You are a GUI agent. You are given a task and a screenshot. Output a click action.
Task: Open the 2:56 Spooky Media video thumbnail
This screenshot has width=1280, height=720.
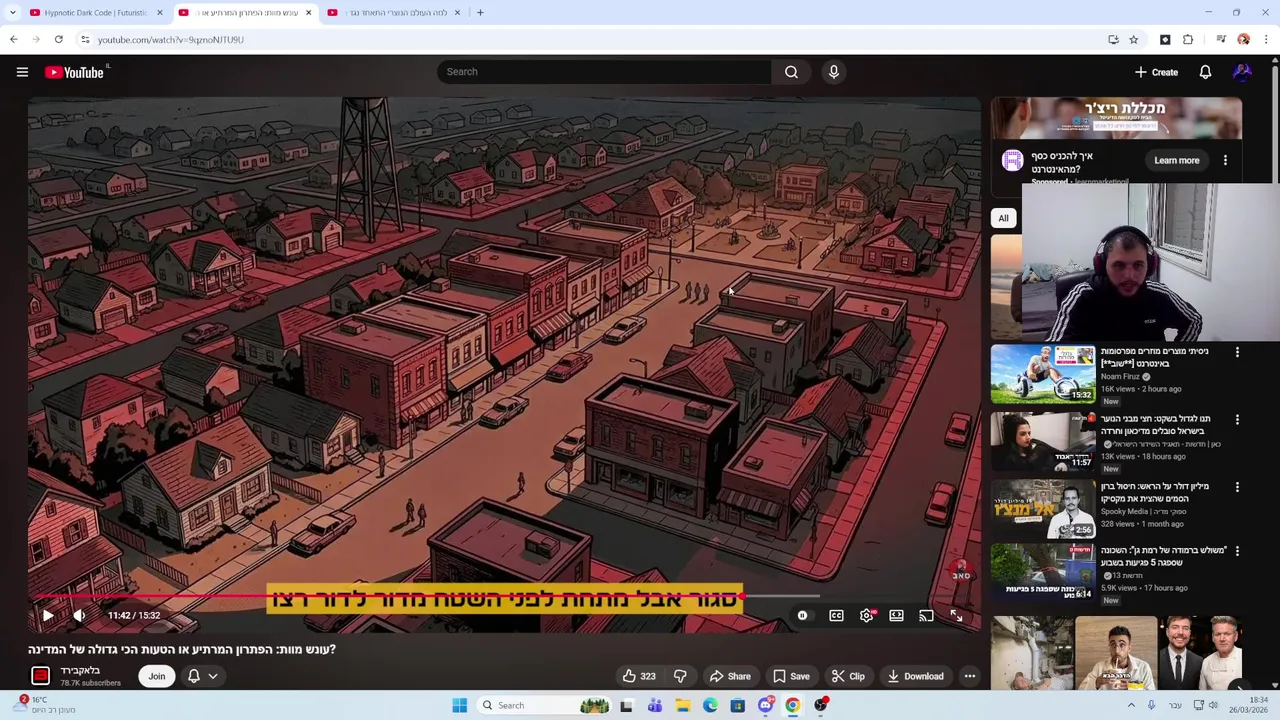click(1042, 508)
